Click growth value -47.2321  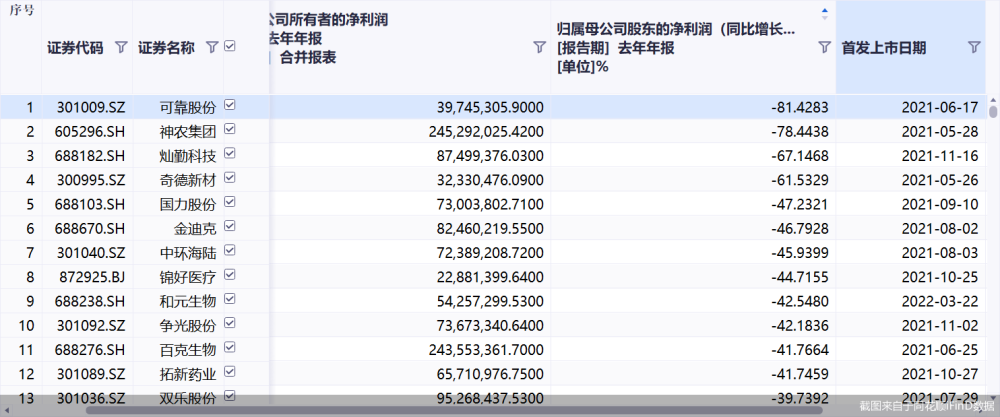click(800, 205)
